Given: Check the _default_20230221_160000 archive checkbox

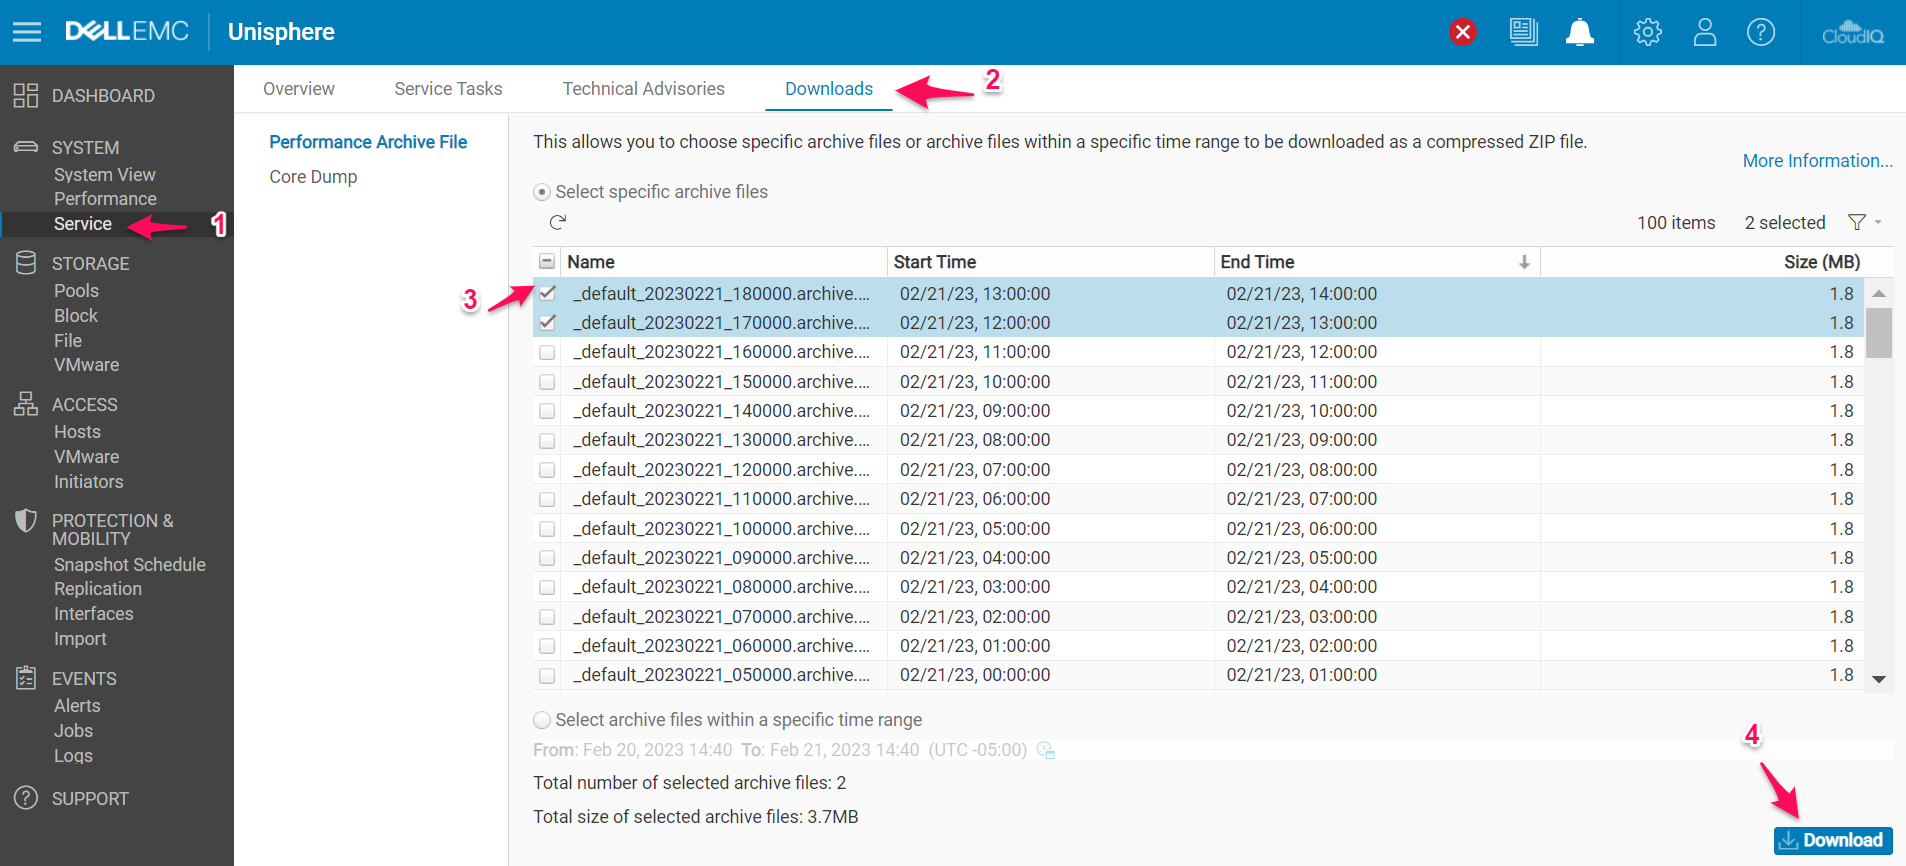Looking at the screenshot, I should [x=547, y=352].
